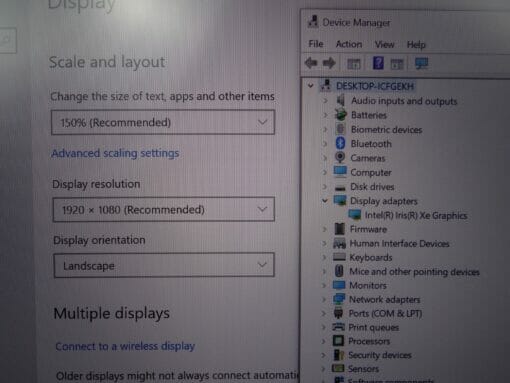Click the Sensors category icon
The image size is (510, 383).
(x=338, y=368)
